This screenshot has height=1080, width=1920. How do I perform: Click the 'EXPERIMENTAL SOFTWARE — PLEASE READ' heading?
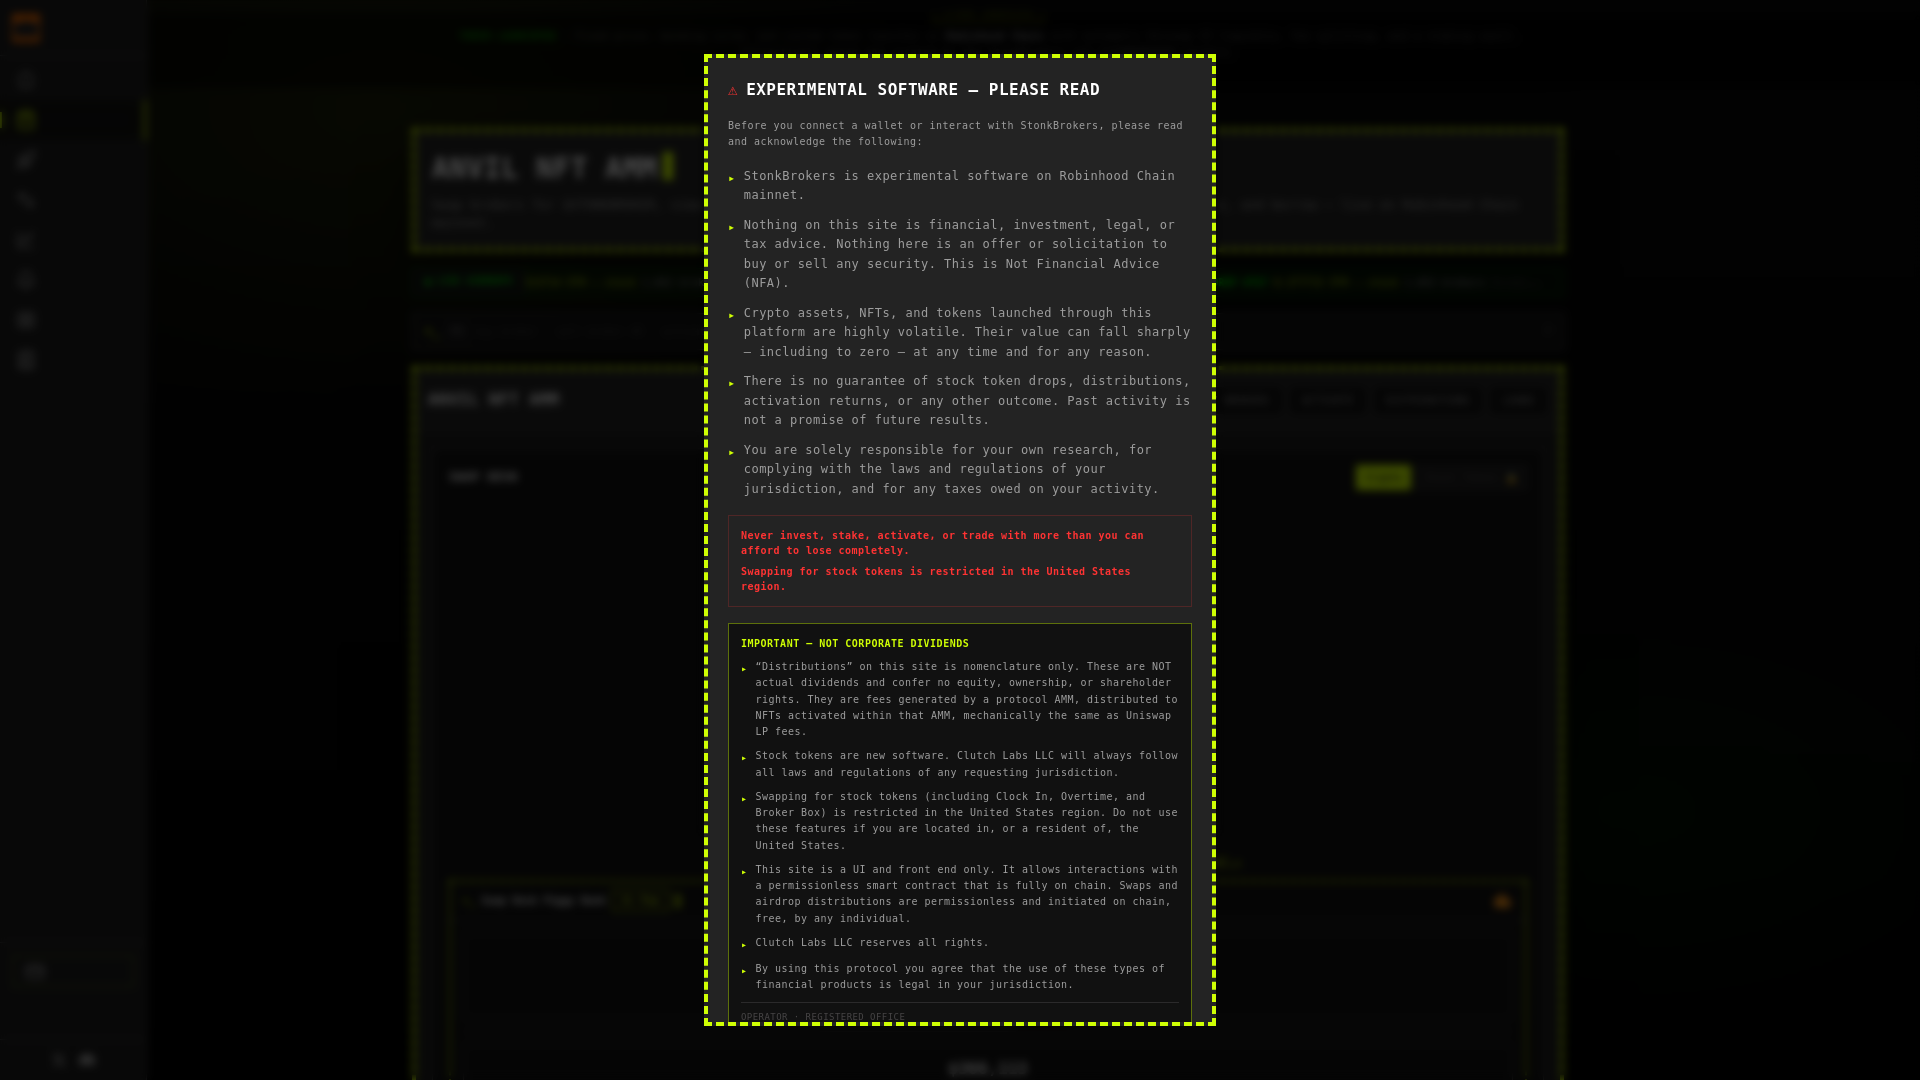click(x=923, y=90)
